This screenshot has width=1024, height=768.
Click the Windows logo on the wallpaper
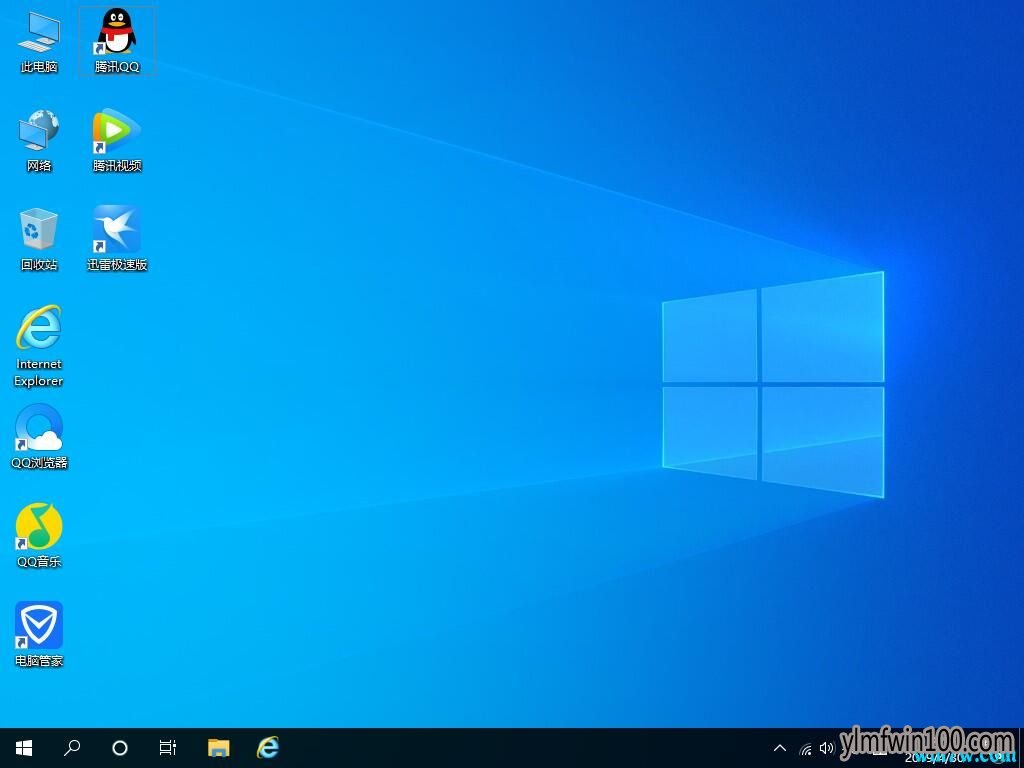tap(773, 385)
